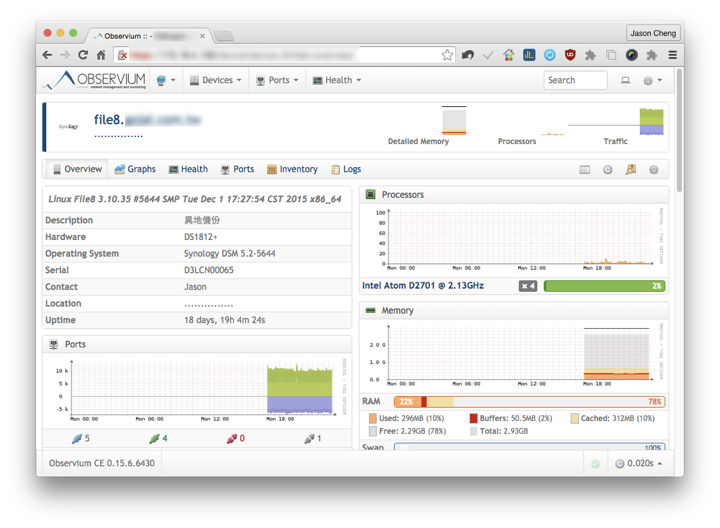Click the yellow Cached legend swatch
This screenshot has height=528, width=720.
[574, 418]
